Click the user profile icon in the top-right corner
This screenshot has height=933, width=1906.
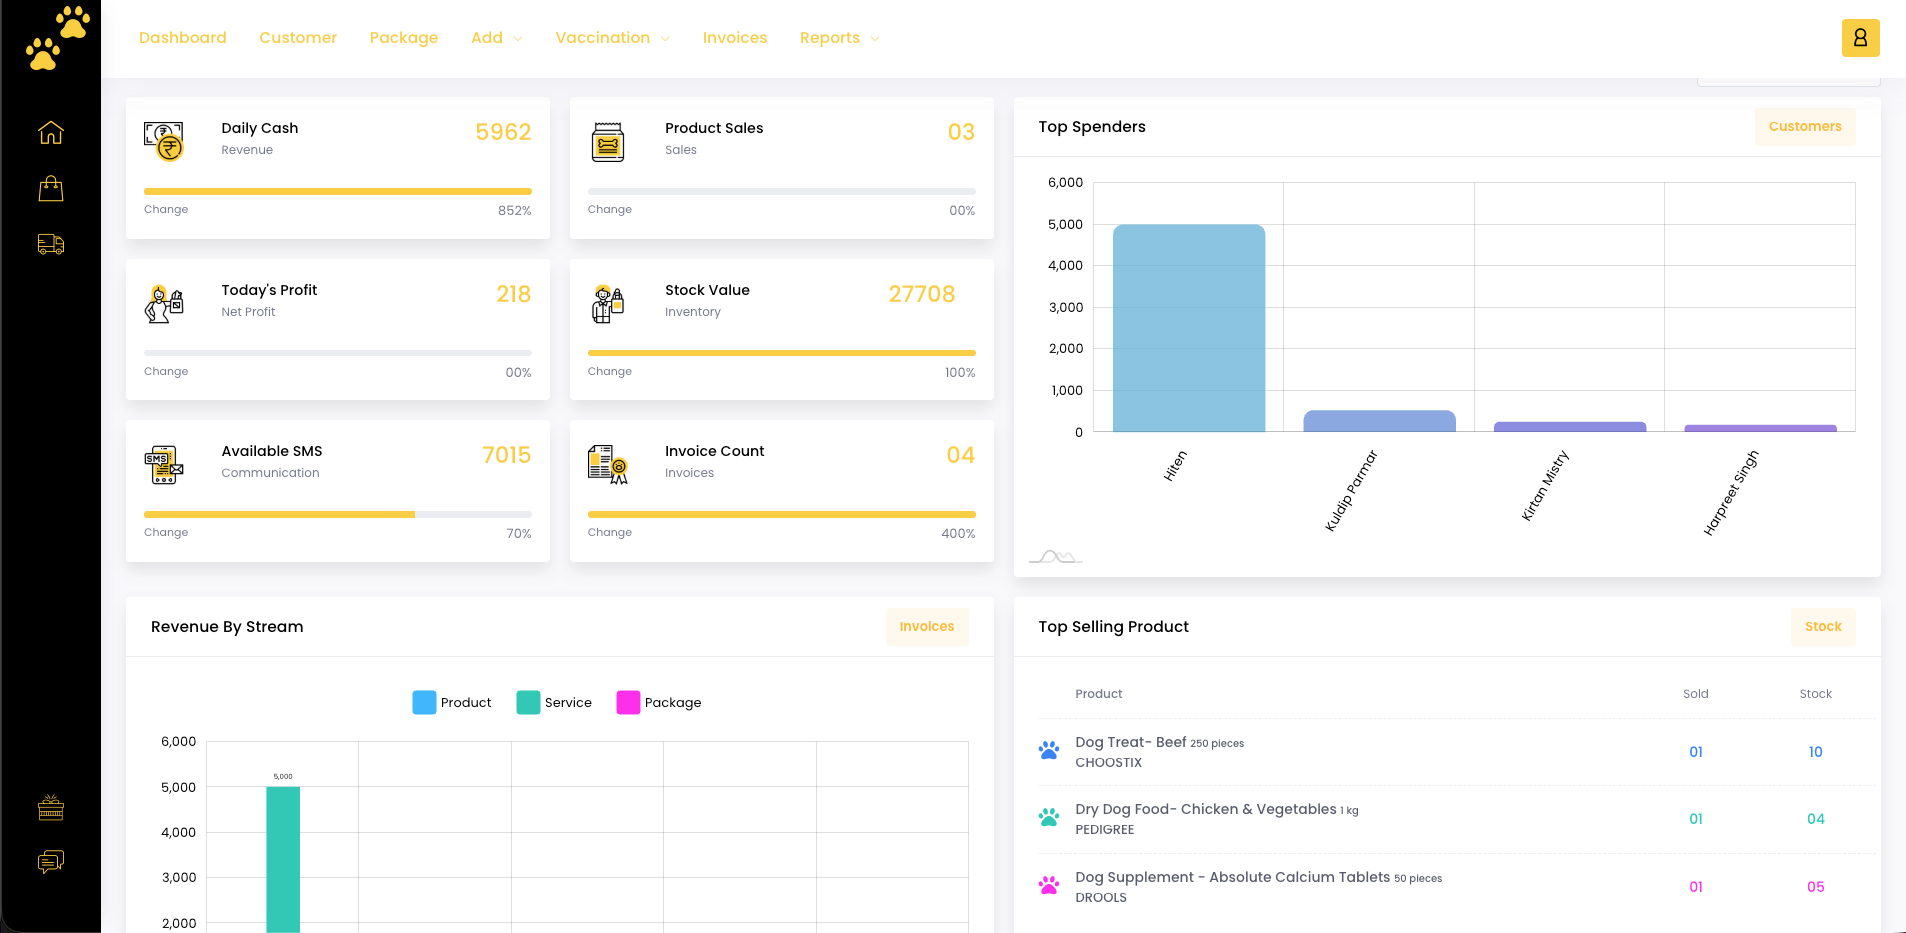[x=1860, y=37]
